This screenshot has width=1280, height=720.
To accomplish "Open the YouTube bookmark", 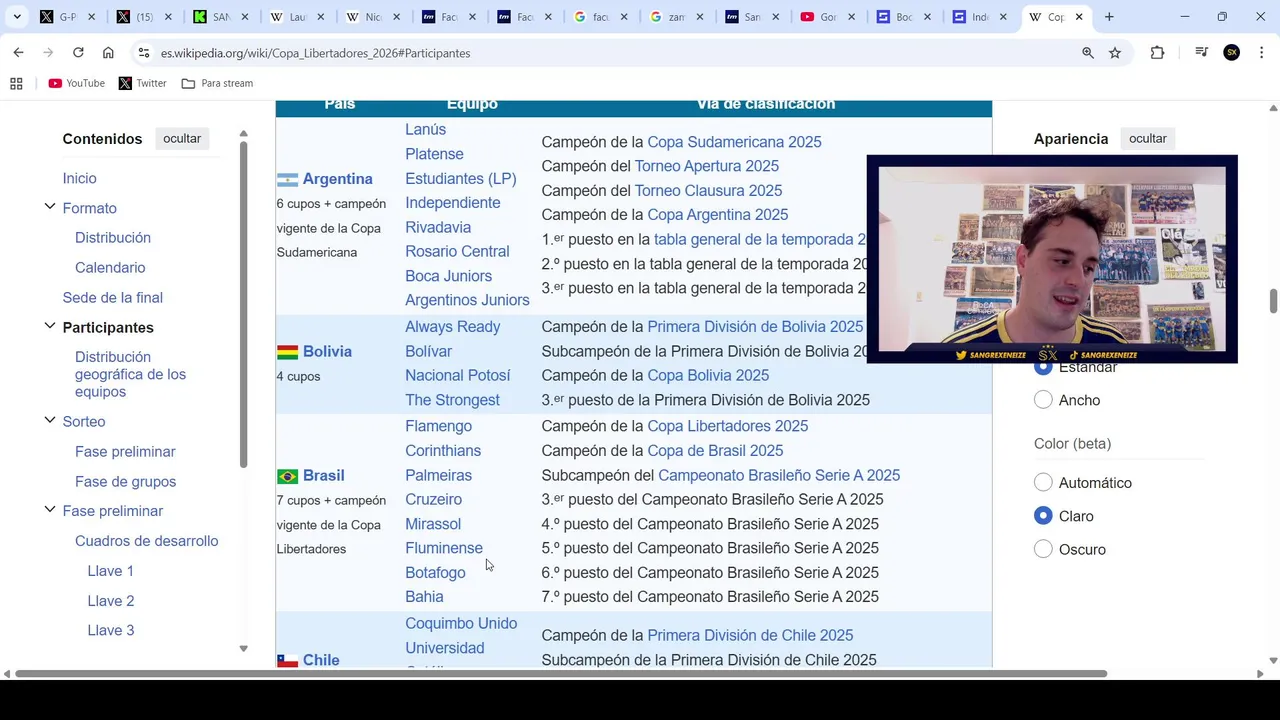I will click(x=76, y=83).
